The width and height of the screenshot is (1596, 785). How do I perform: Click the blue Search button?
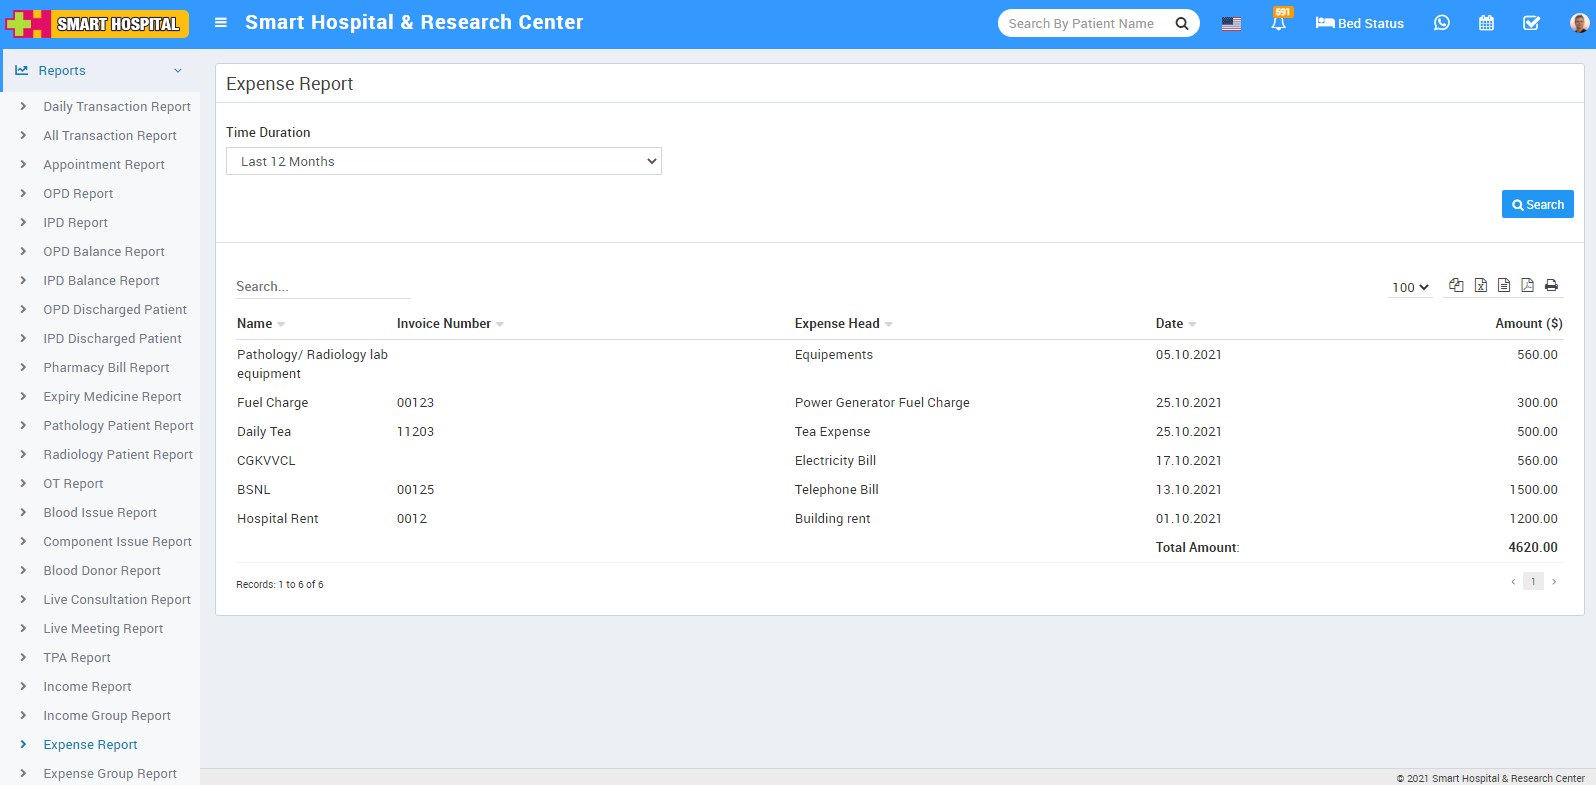1537,204
